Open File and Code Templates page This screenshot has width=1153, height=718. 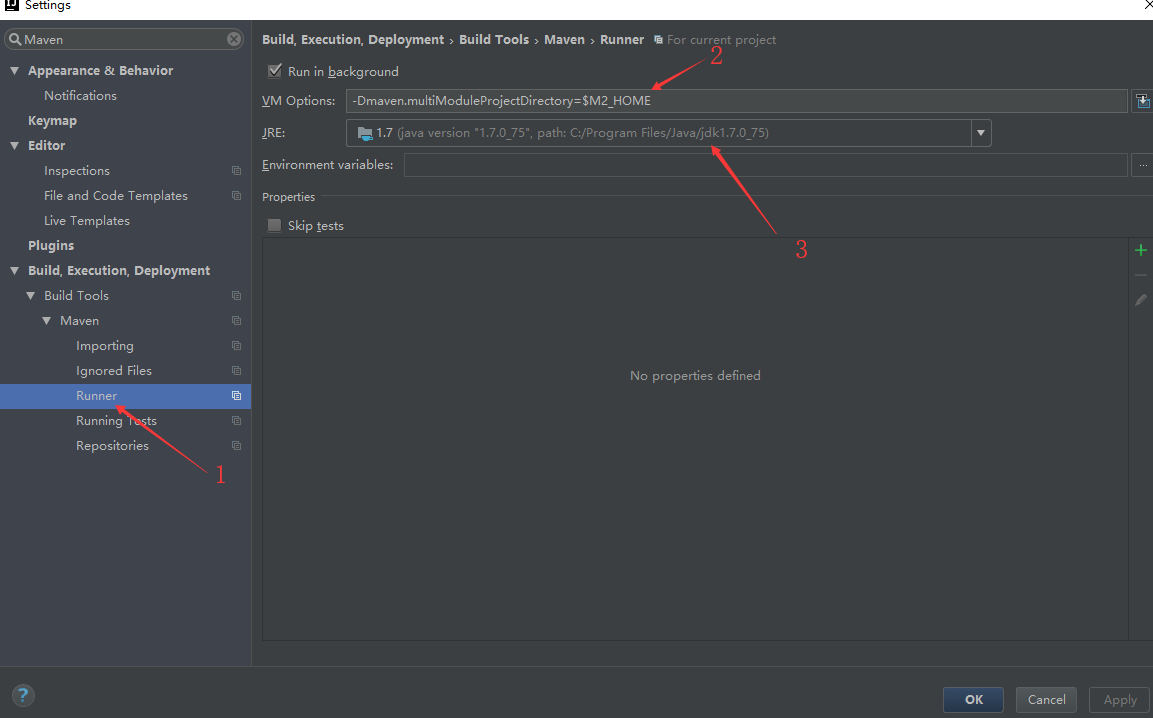click(x=115, y=196)
